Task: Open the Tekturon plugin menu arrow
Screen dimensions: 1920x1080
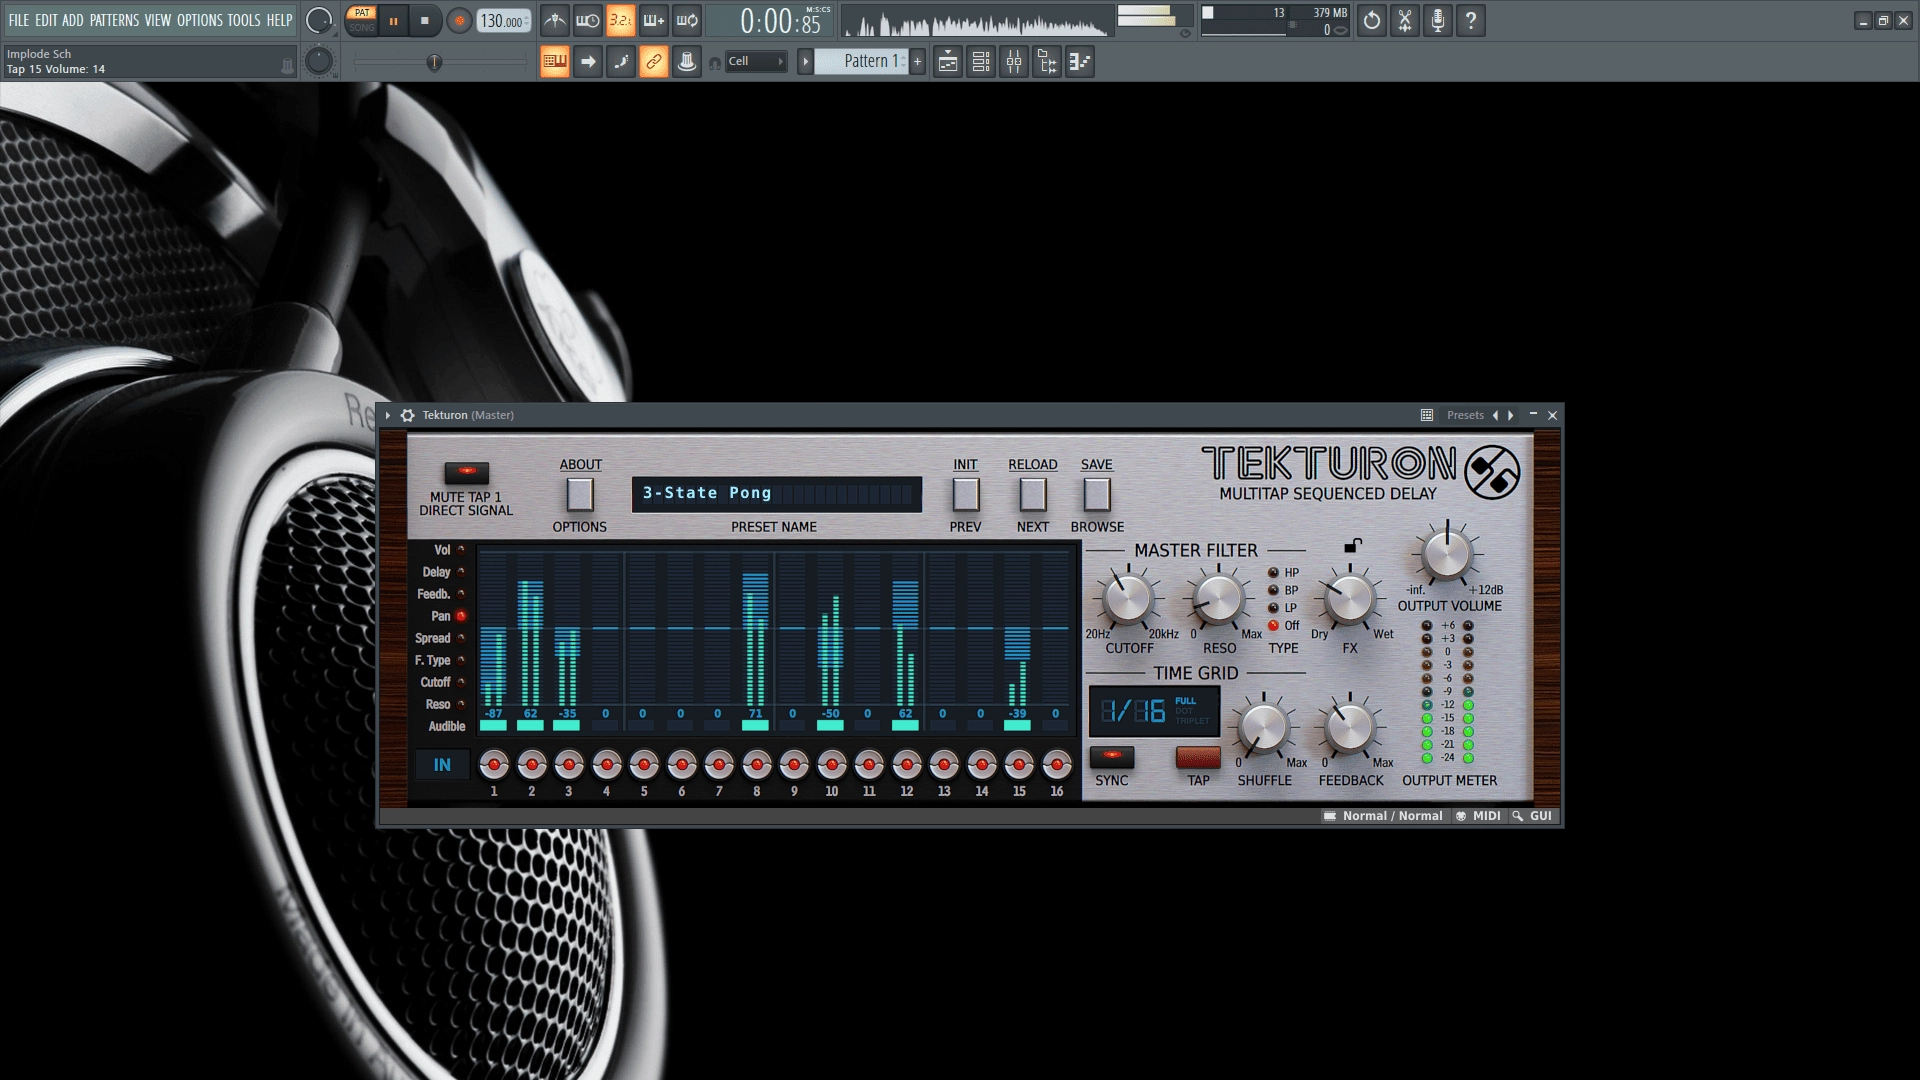Action: coord(388,415)
